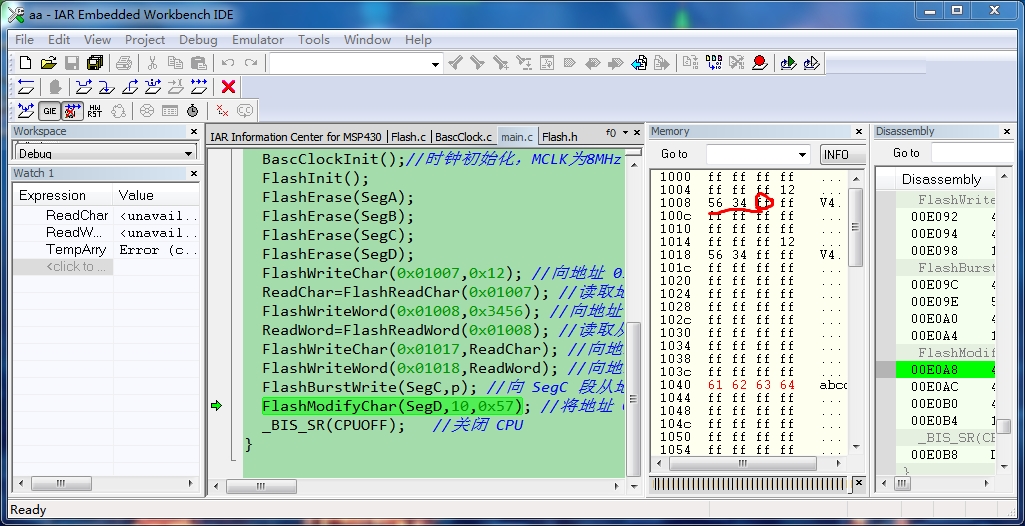Click the first icon left of GIE
The height and width of the screenshot is (526, 1025).
coord(25,111)
